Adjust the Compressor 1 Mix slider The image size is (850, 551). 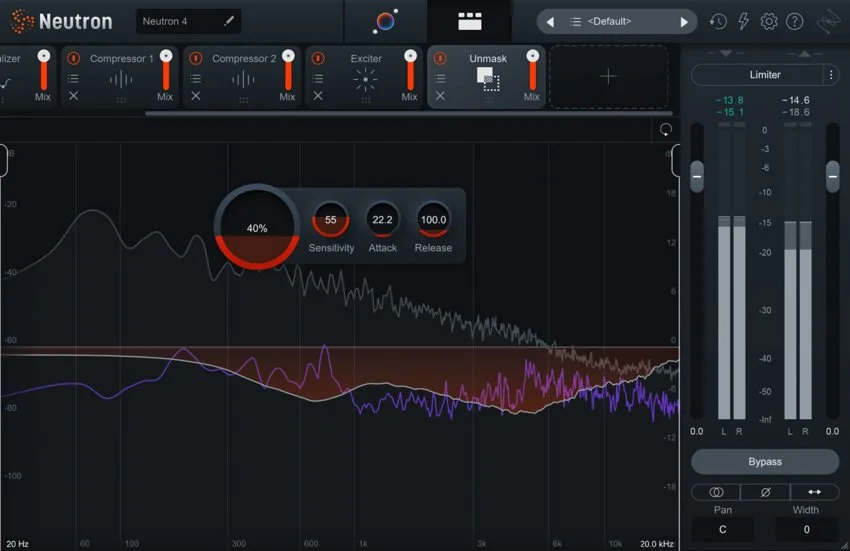[x=166, y=71]
